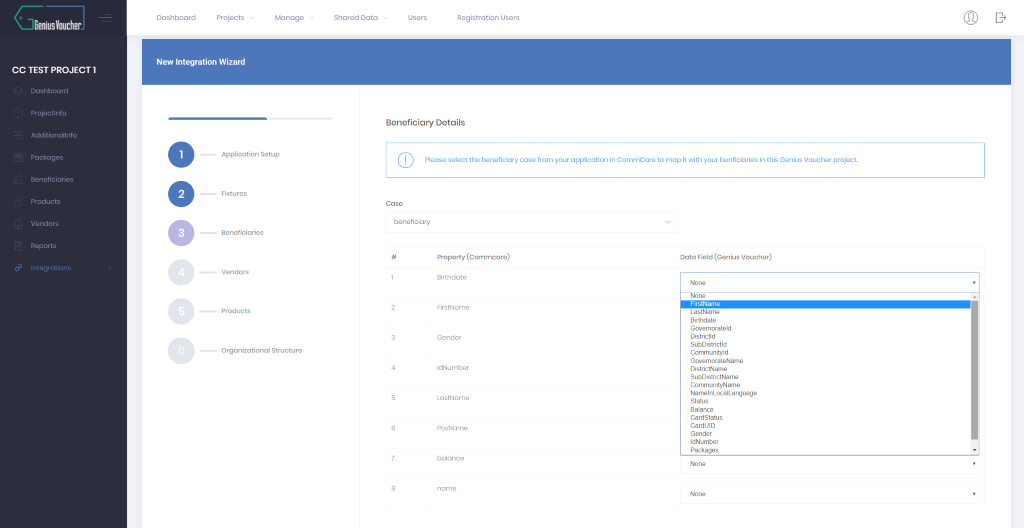Open Beneficiaries from sidebar icon
Image resolution: width=1024 pixels, height=528 pixels.
click(19, 179)
